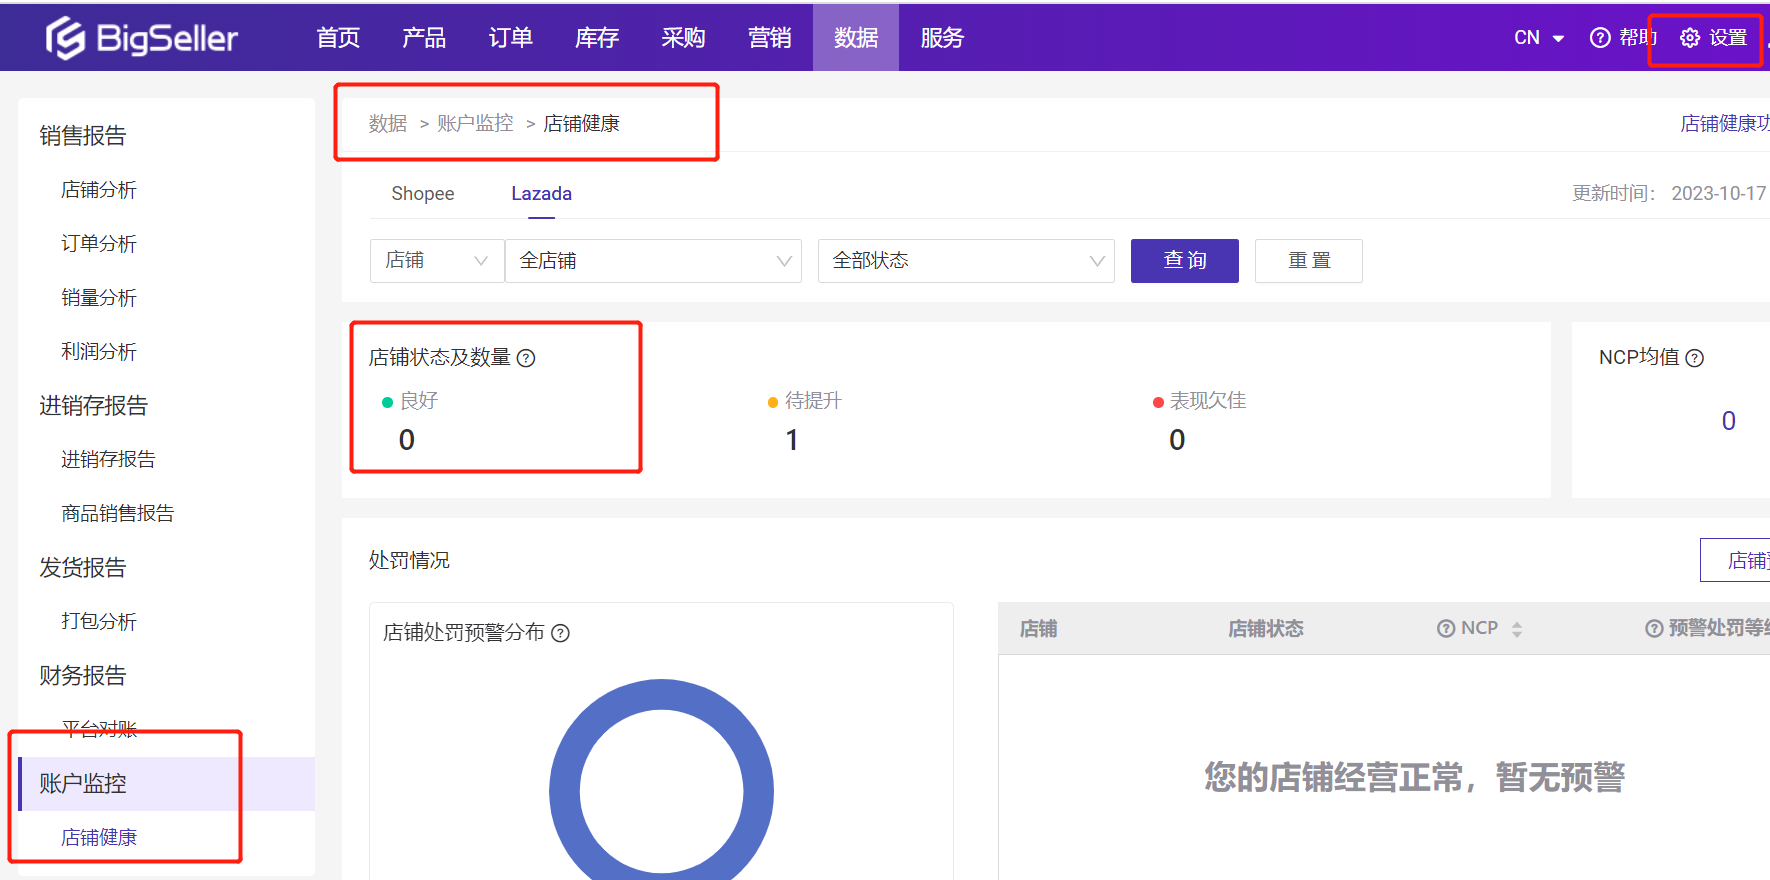Open 平台对账 in sidebar
Viewport: 1770px width, 880px height.
click(x=99, y=729)
